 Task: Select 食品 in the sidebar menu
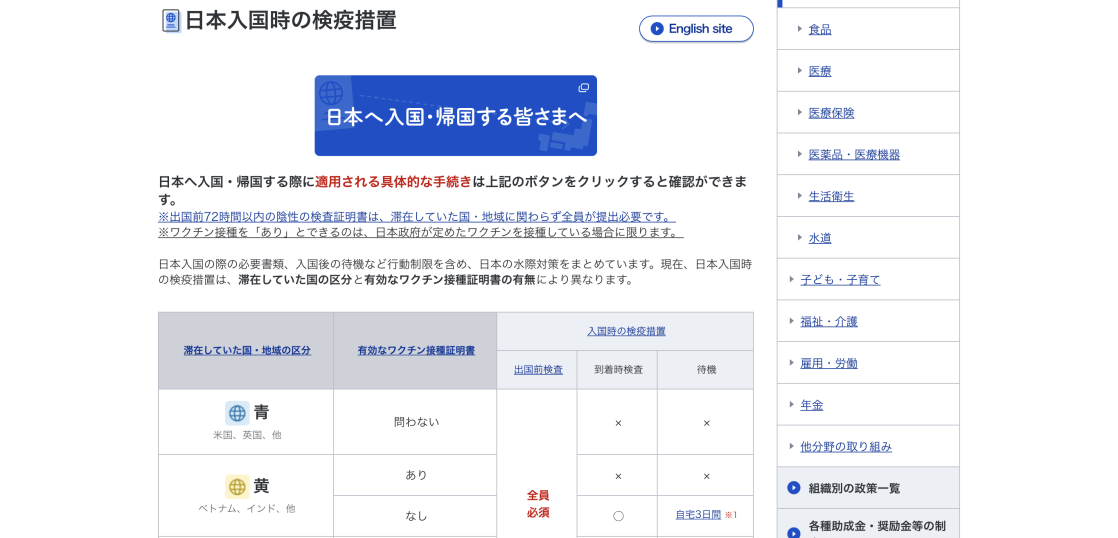tap(819, 30)
